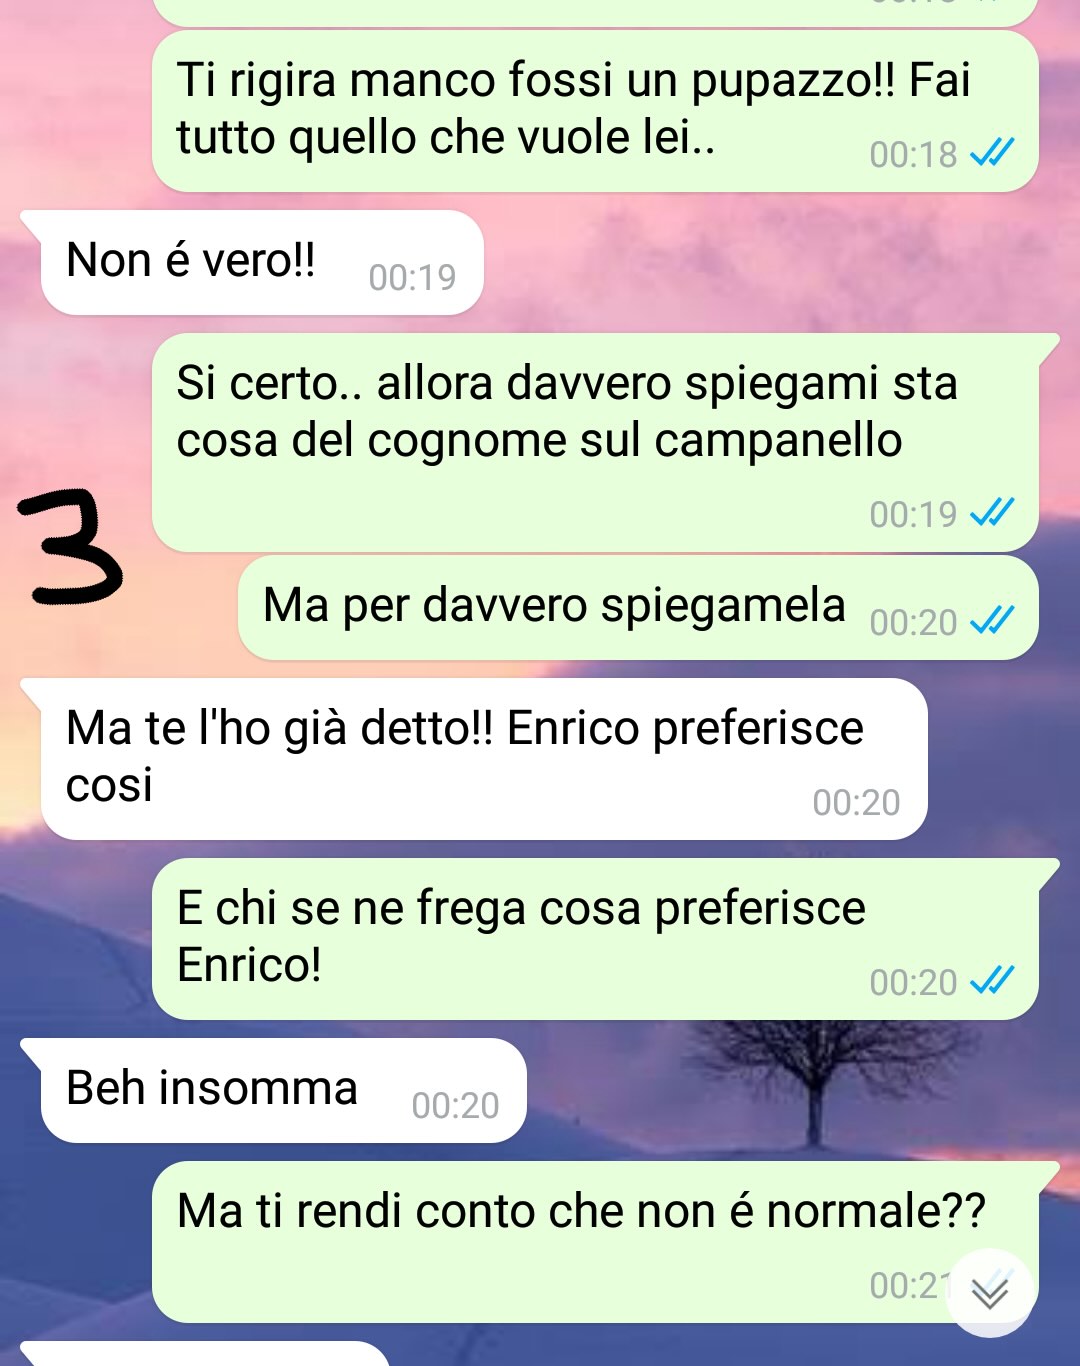This screenshot has width=1080, height=1366.
Task: Select the 'Ma te l'ho già detto!!' message
Action: [484, 759]
